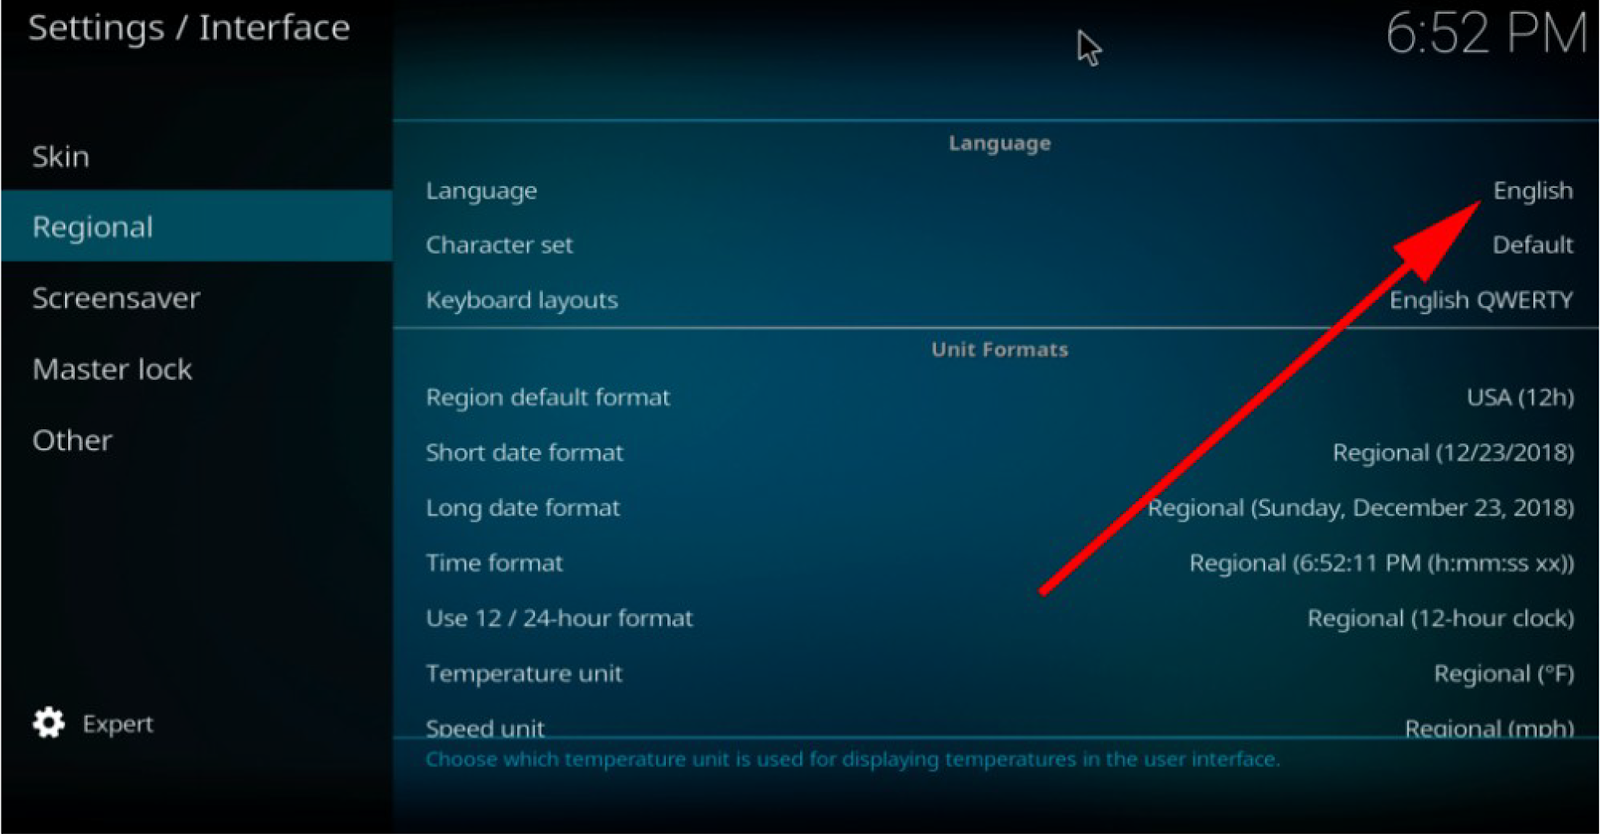Open the Other settings category

click(x=196, y=439)
